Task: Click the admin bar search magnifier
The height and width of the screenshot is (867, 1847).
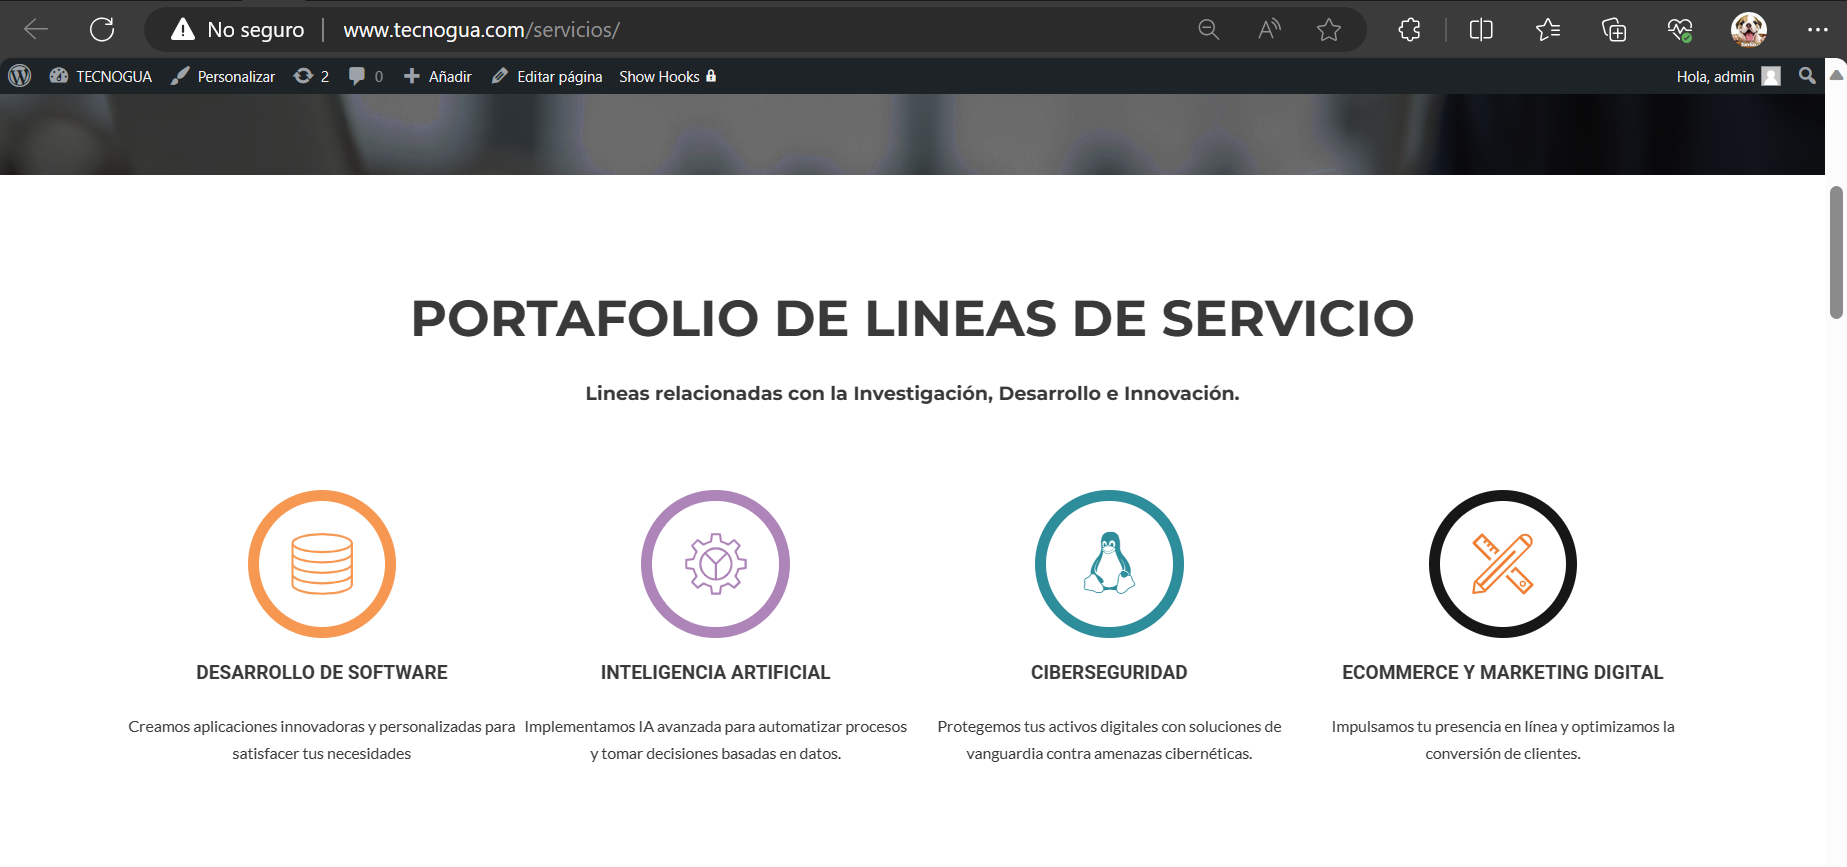Action: coord(1807,76)
